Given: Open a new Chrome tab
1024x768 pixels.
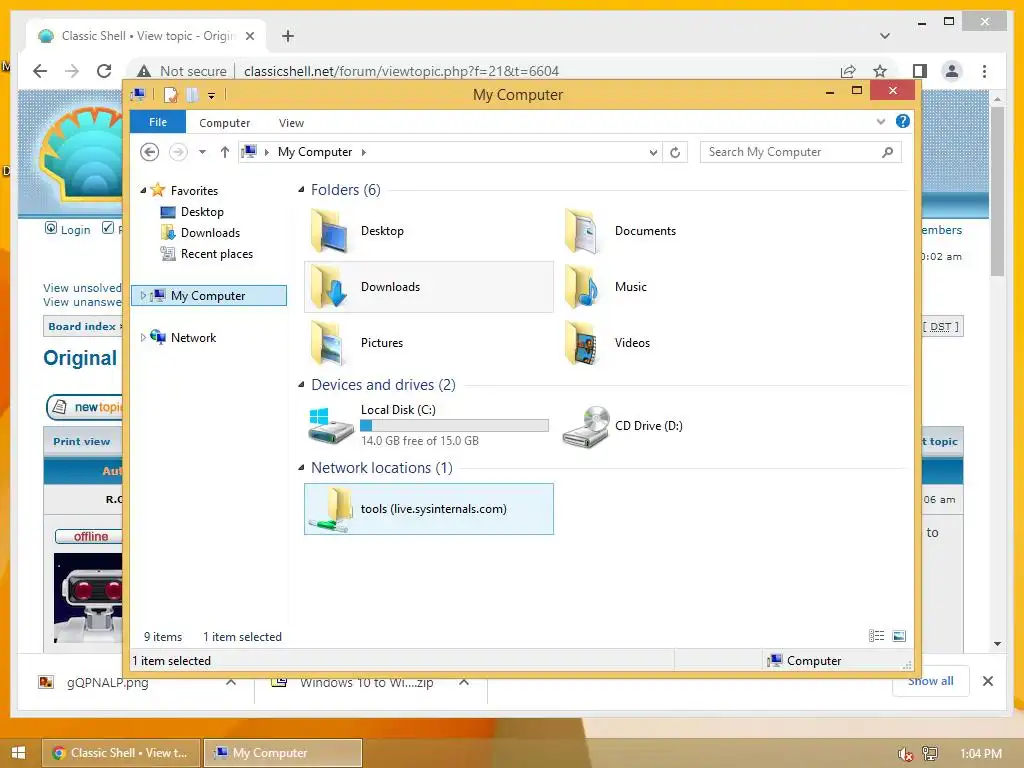Looking at the screenshot, I should [x=288, y=36].
